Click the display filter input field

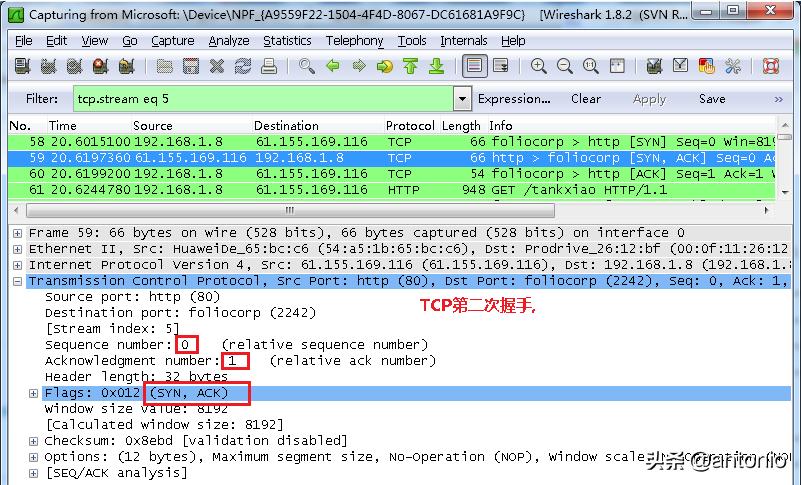263,99
